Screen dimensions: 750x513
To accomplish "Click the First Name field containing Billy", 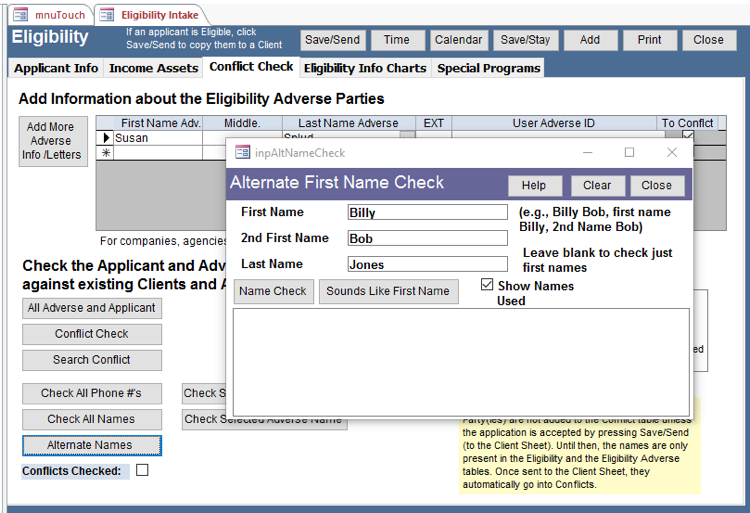I will [428, 212].
